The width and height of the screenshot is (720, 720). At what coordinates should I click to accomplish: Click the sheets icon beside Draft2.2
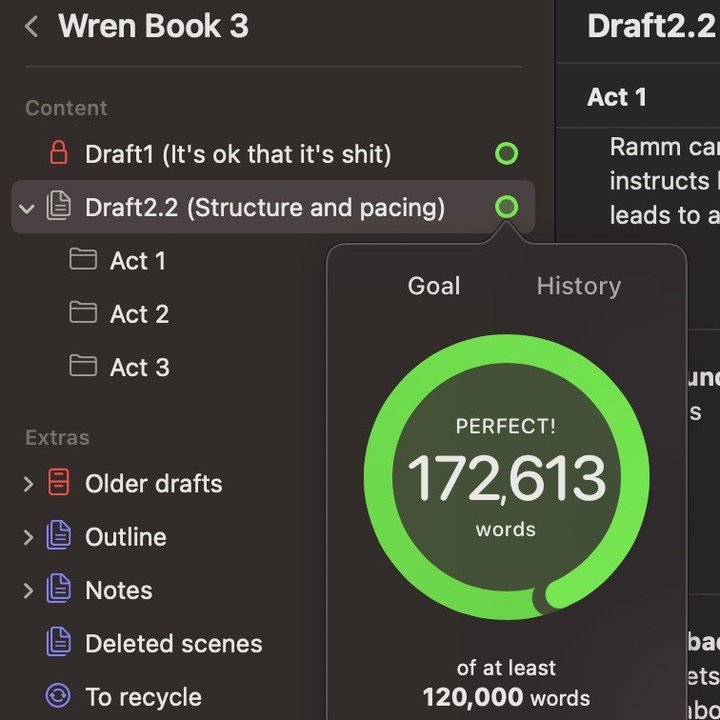pos(59,206)
